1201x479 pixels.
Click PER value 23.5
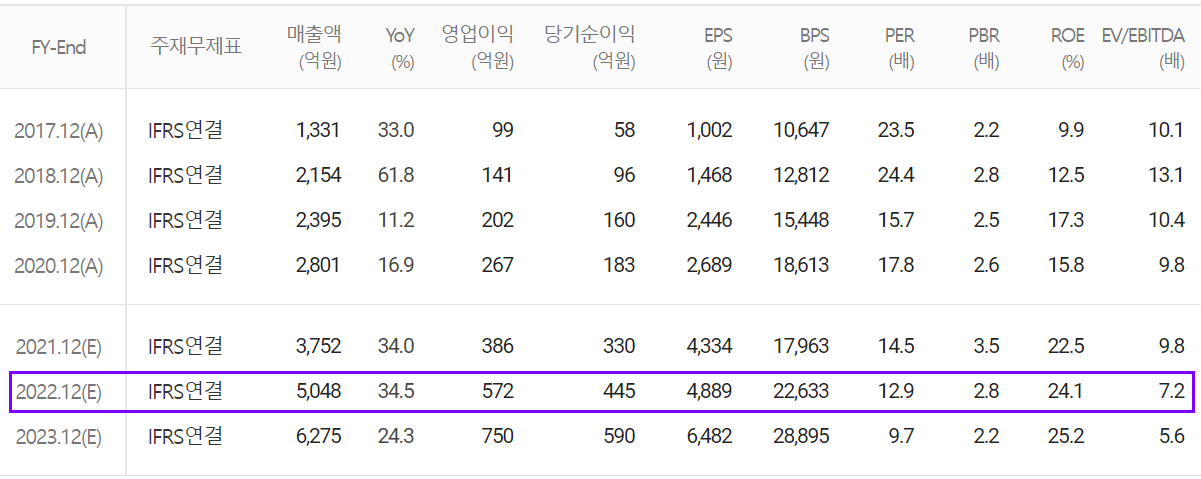click(x=896, y=130)
